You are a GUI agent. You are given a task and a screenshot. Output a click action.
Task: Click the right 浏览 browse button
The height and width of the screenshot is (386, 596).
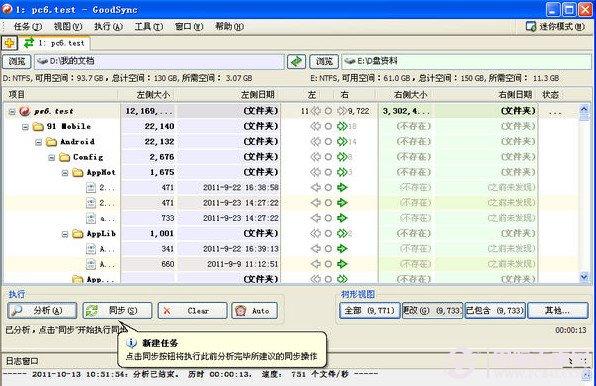324,61
